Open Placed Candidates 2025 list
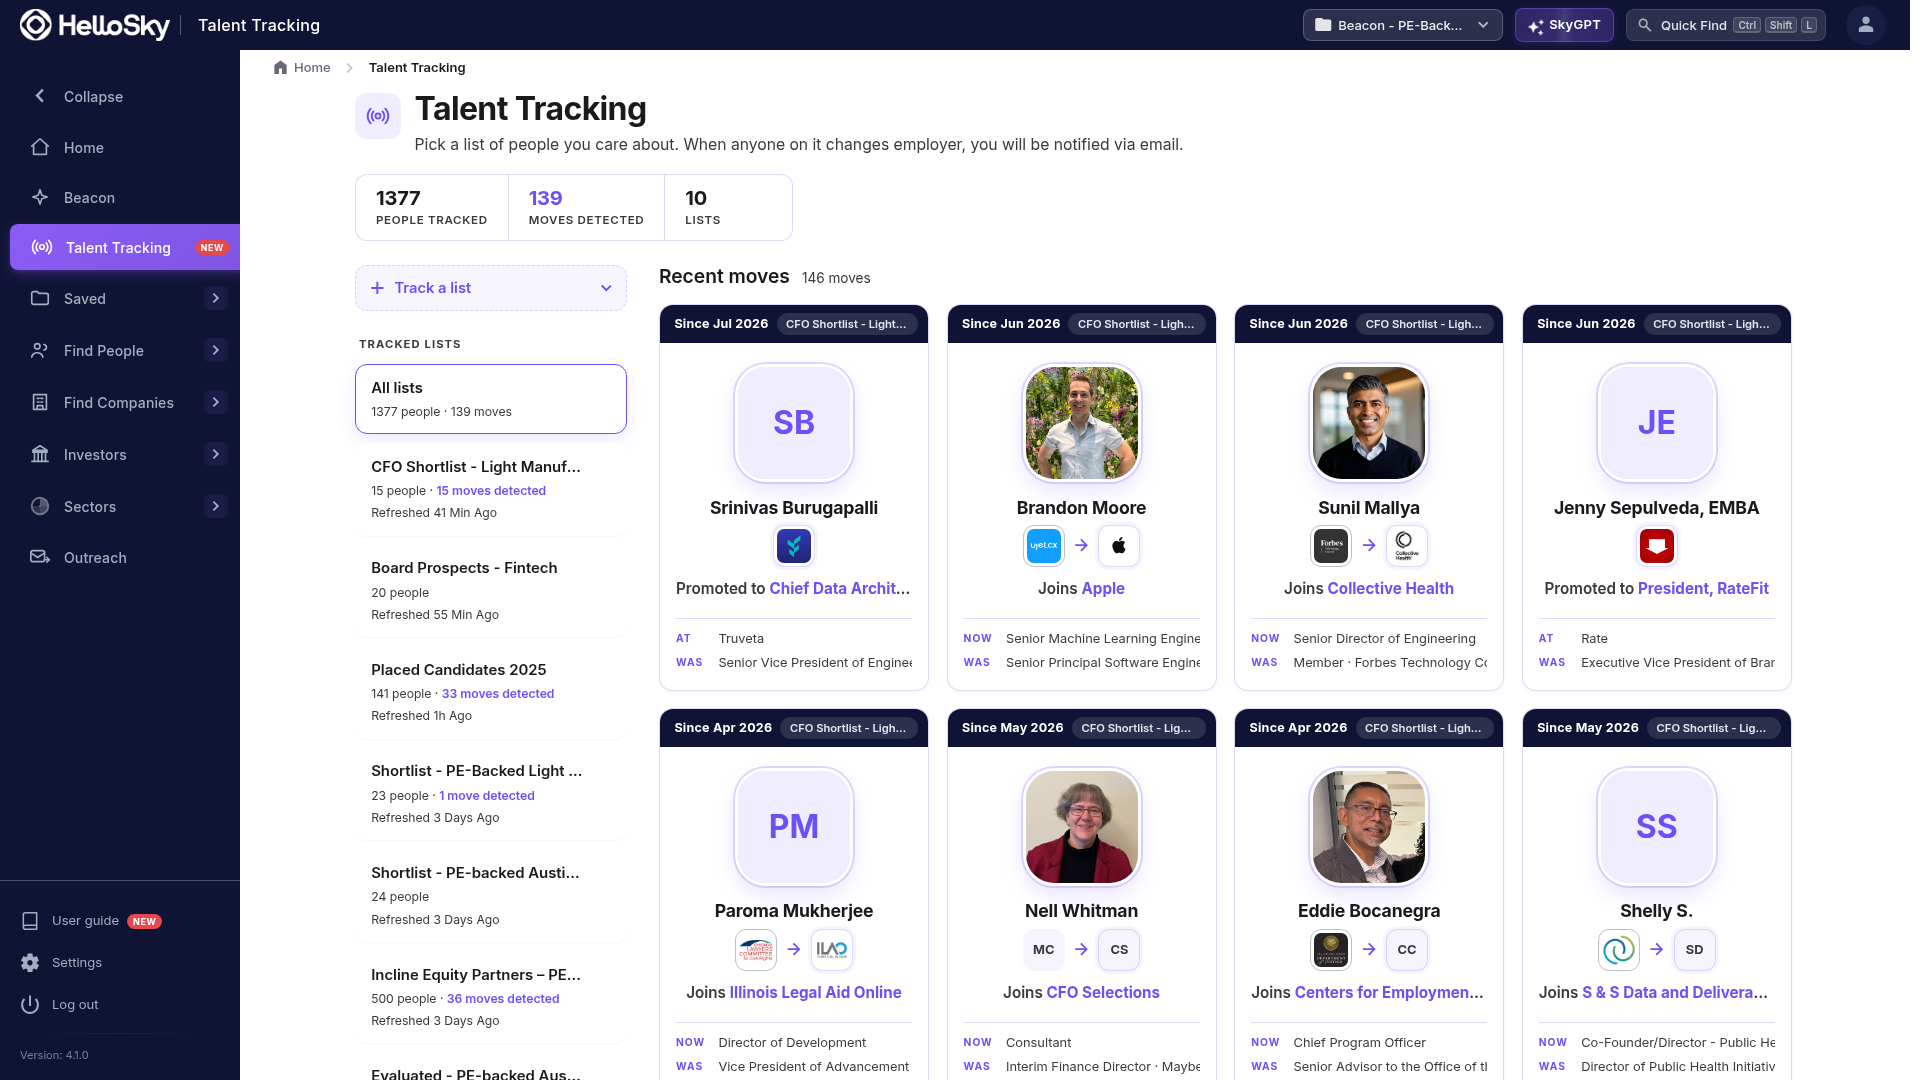The height and width of the screenshot is (1080, 1920). 491,692
